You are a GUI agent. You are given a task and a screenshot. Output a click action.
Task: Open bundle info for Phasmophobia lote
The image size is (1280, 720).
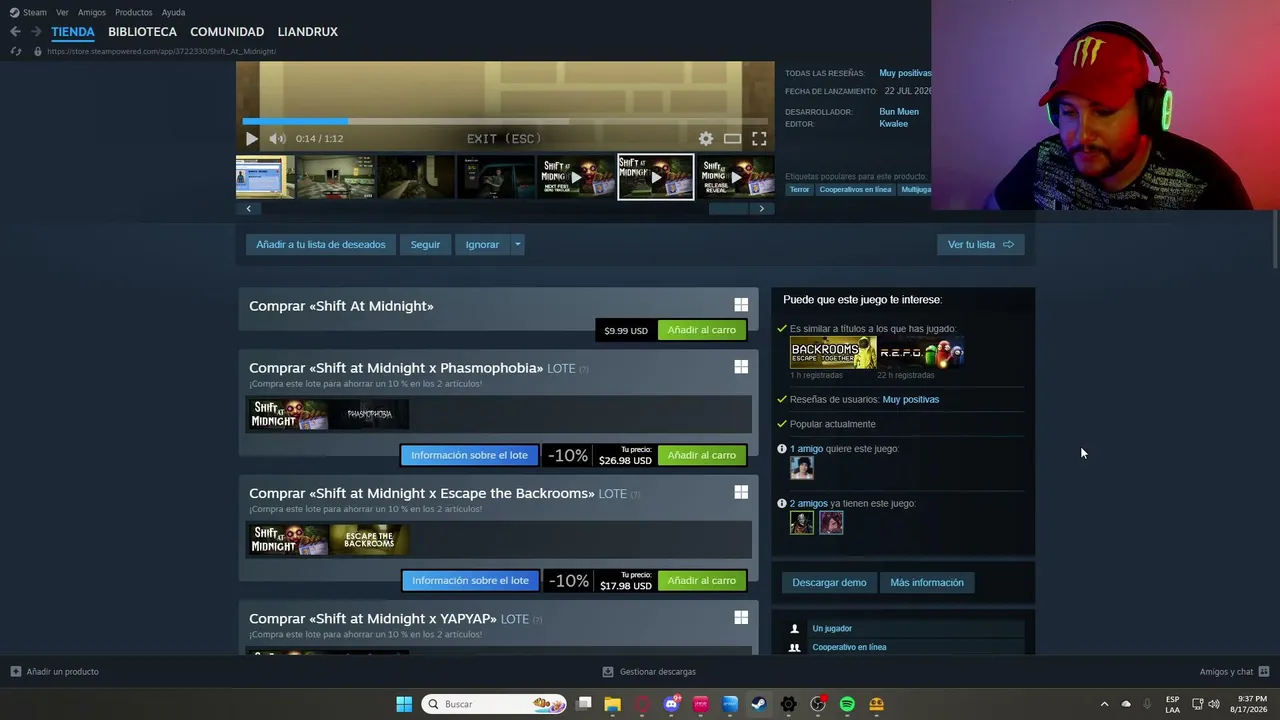click(x=469, y=455)
